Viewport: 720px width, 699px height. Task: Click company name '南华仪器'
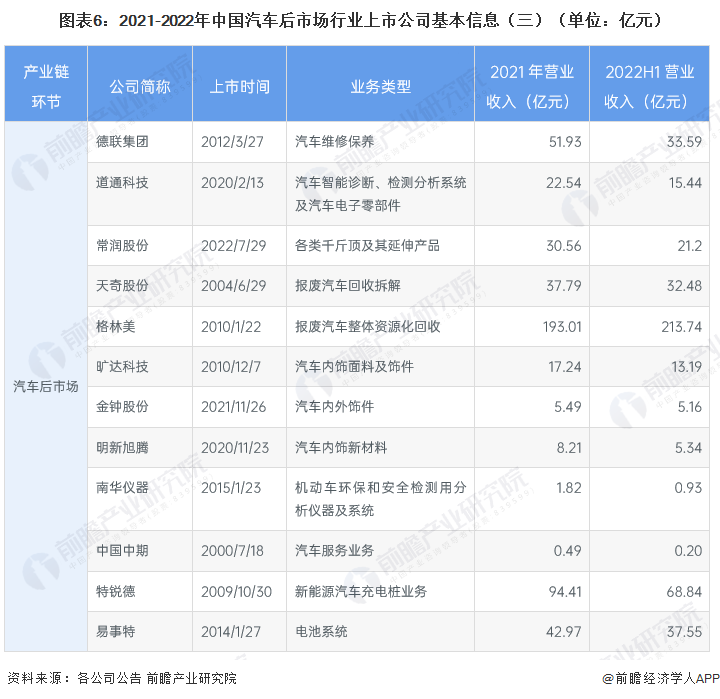click(122, 487)
